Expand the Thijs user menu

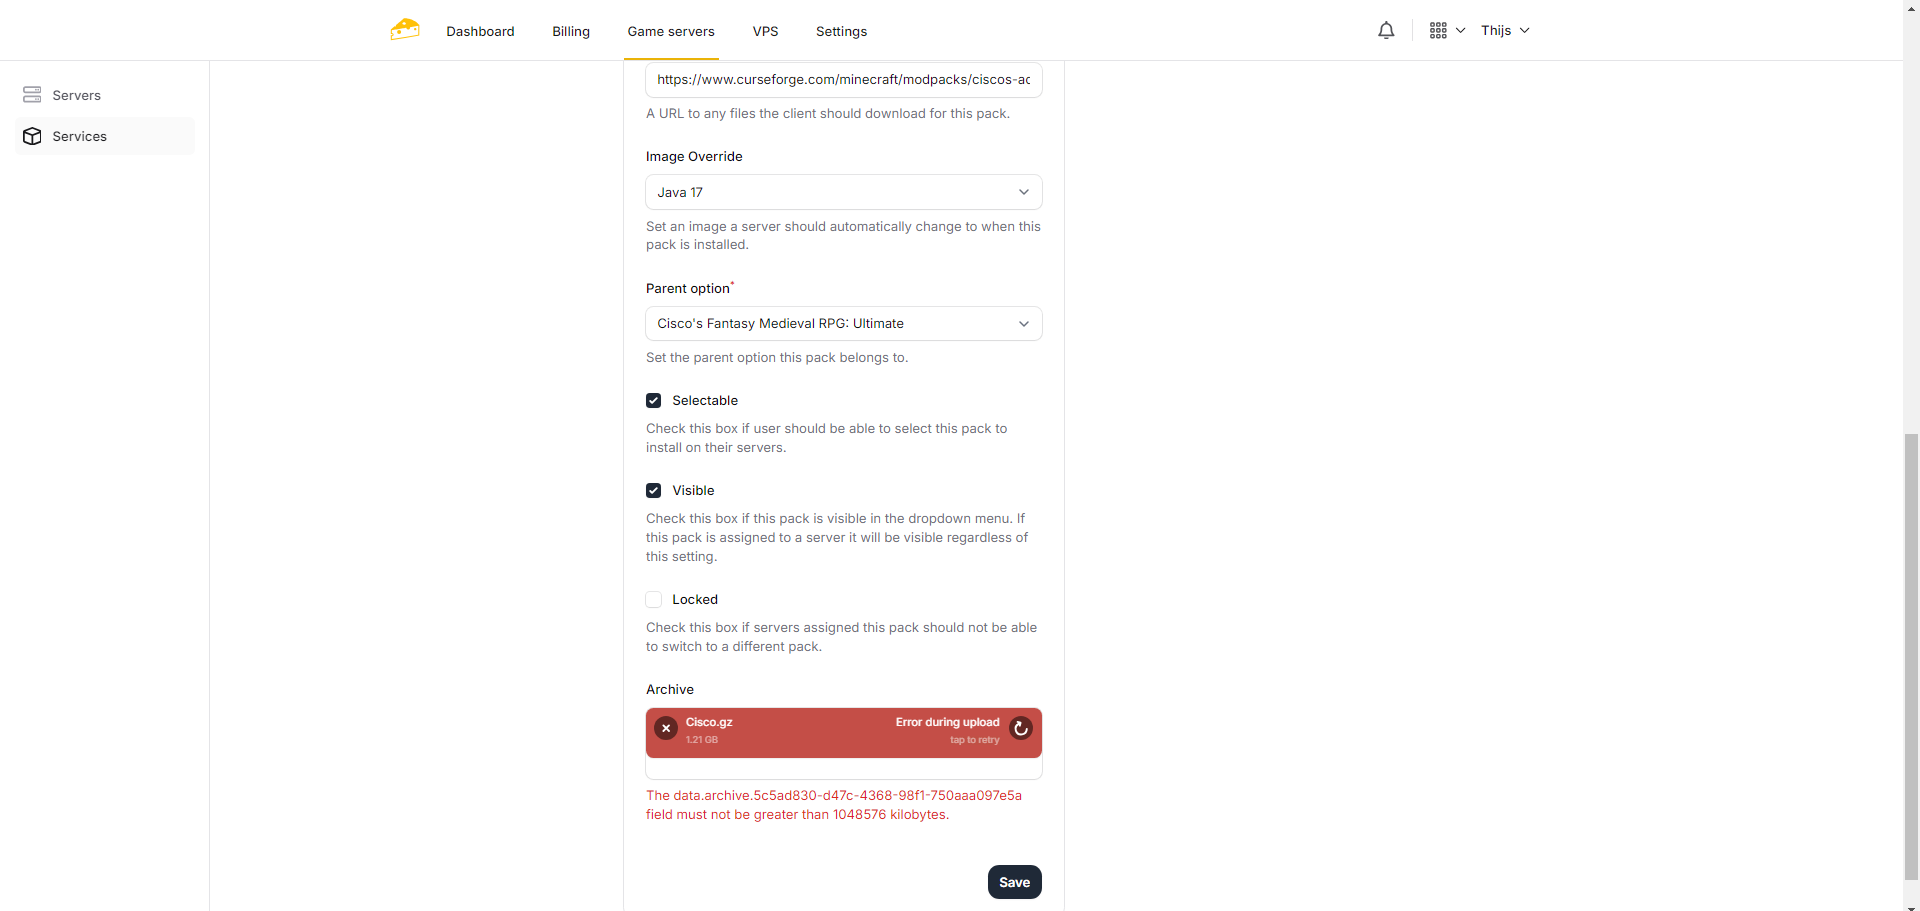1505,31
